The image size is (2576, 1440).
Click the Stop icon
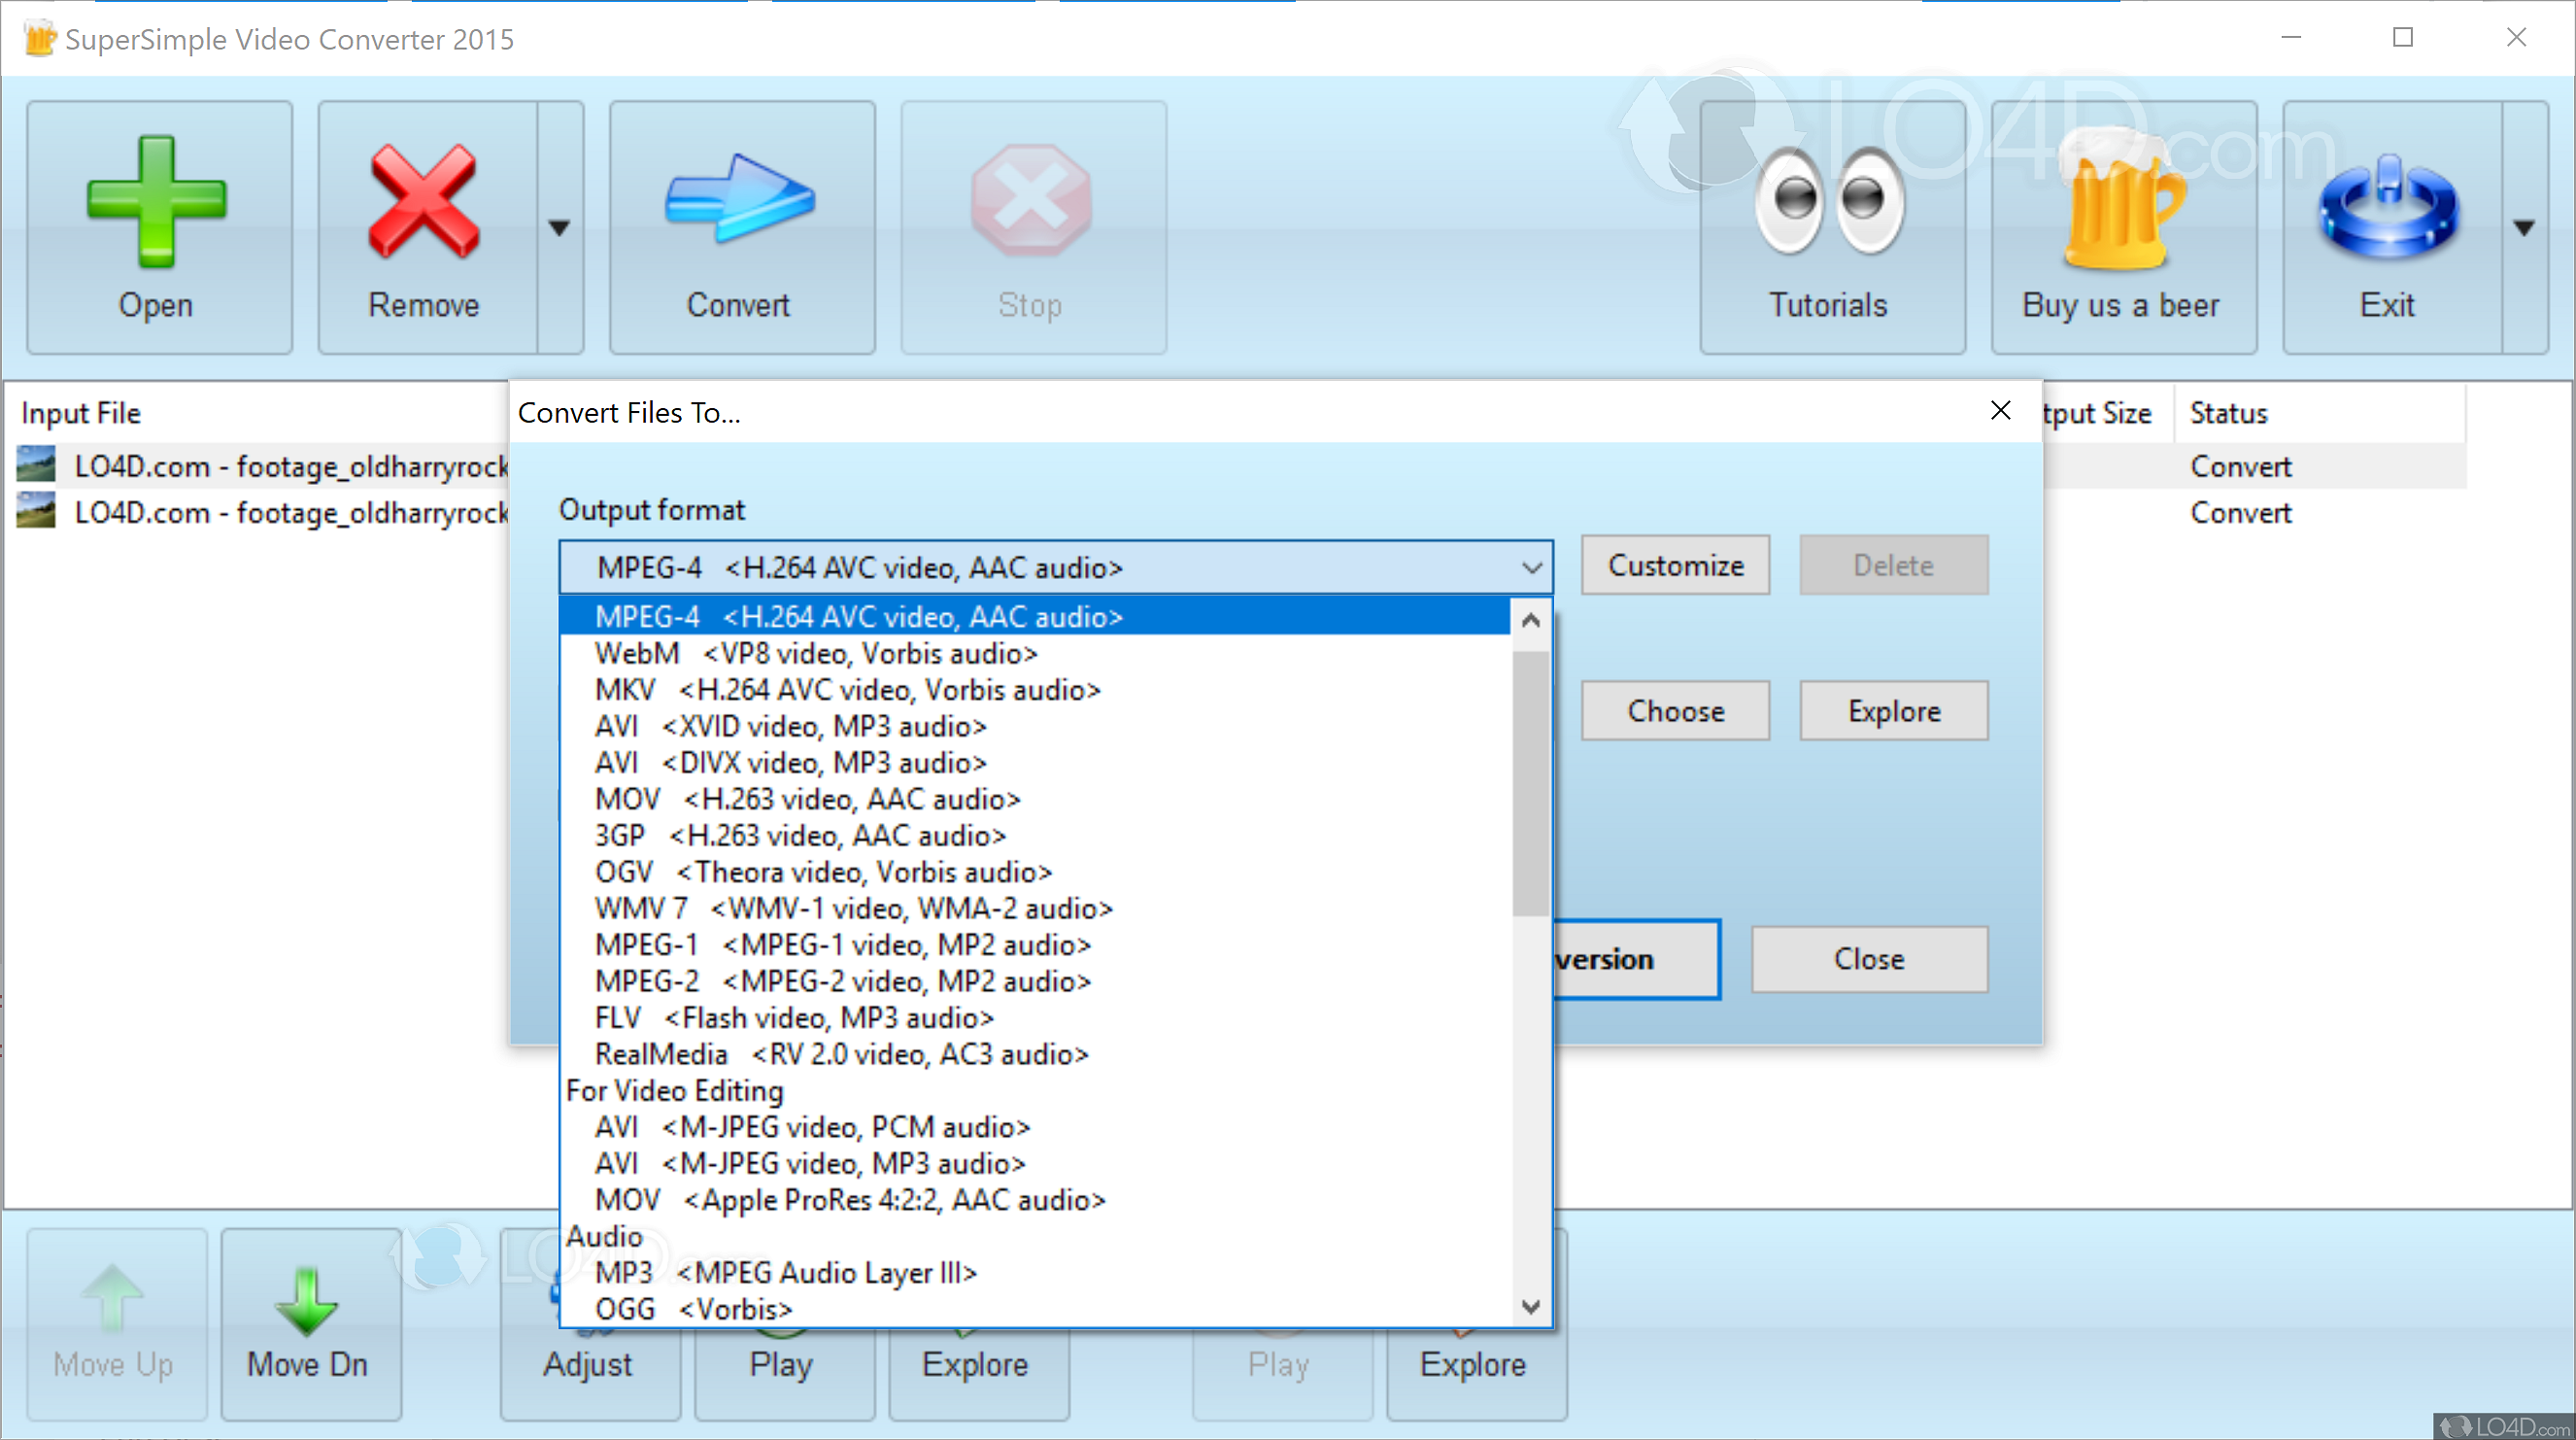pos(1031,225)
